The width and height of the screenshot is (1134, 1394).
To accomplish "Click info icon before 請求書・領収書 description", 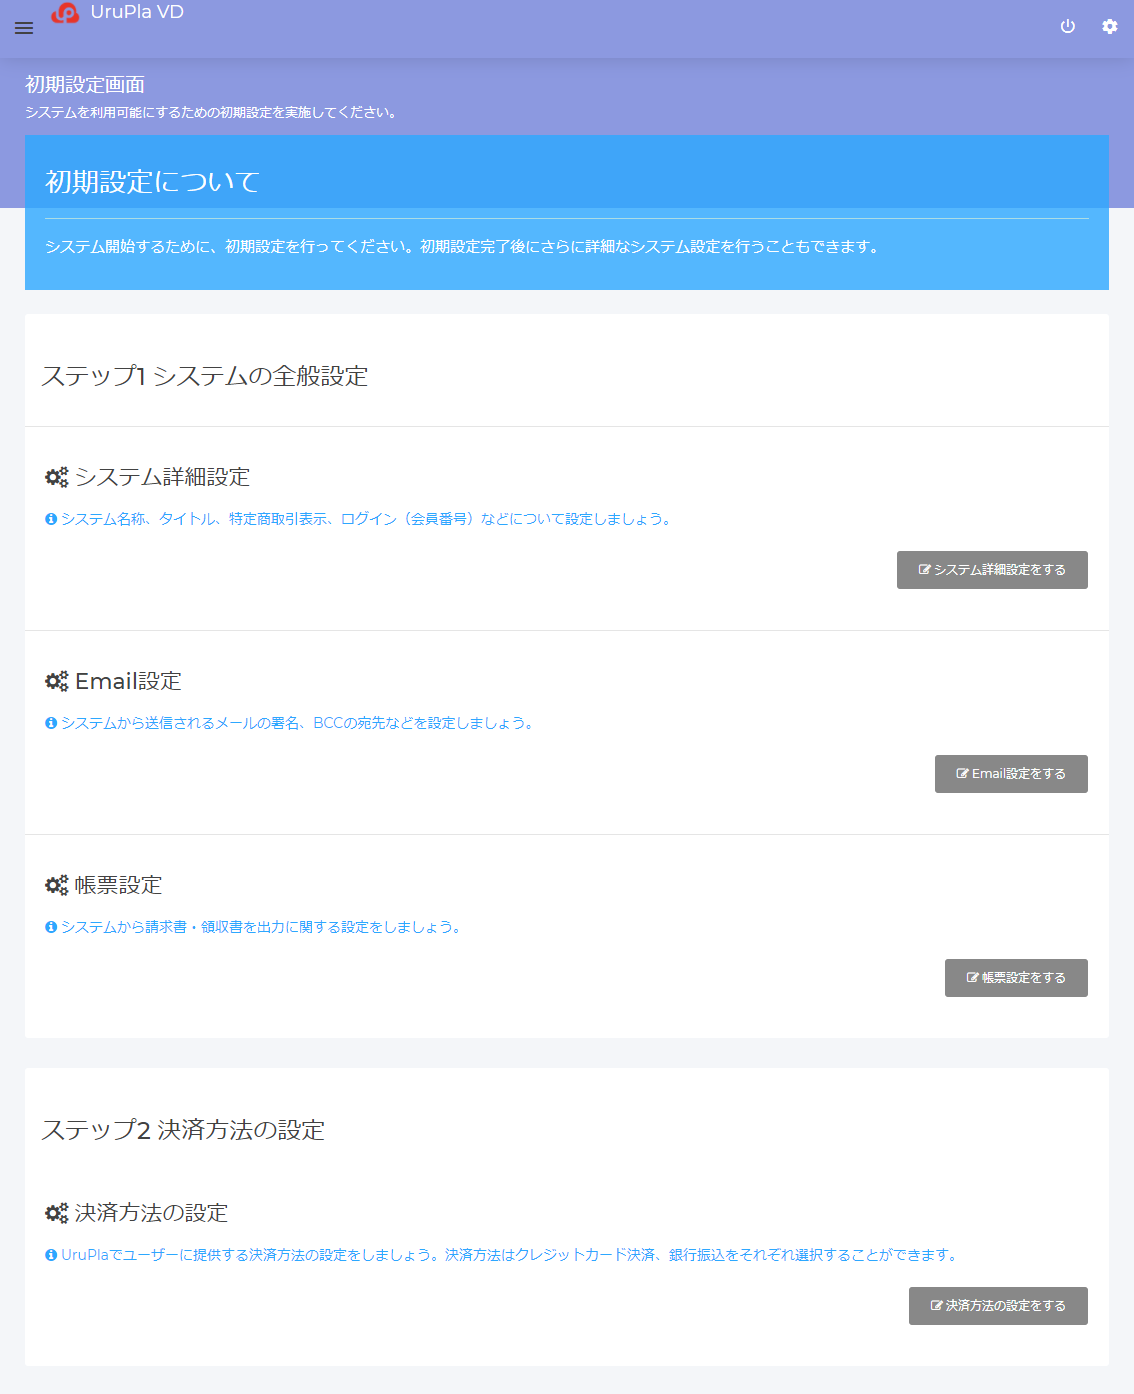I will pyautogui.click(x=51, y=927).
